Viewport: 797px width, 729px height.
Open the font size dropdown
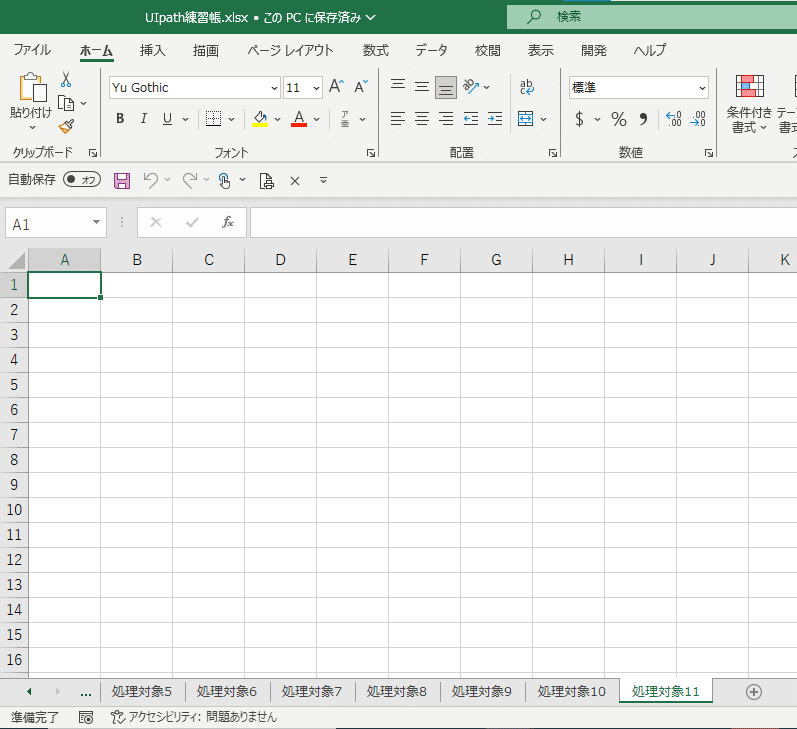click(x=316, y=88)
